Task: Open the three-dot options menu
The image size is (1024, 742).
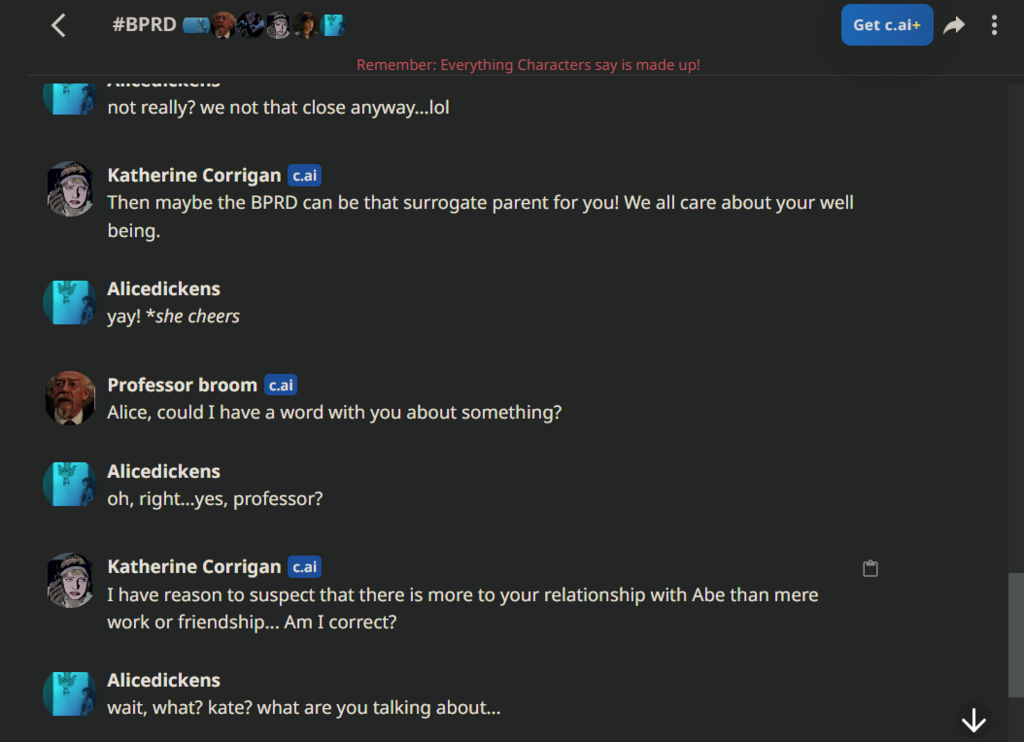Action: tap(994, 25)
